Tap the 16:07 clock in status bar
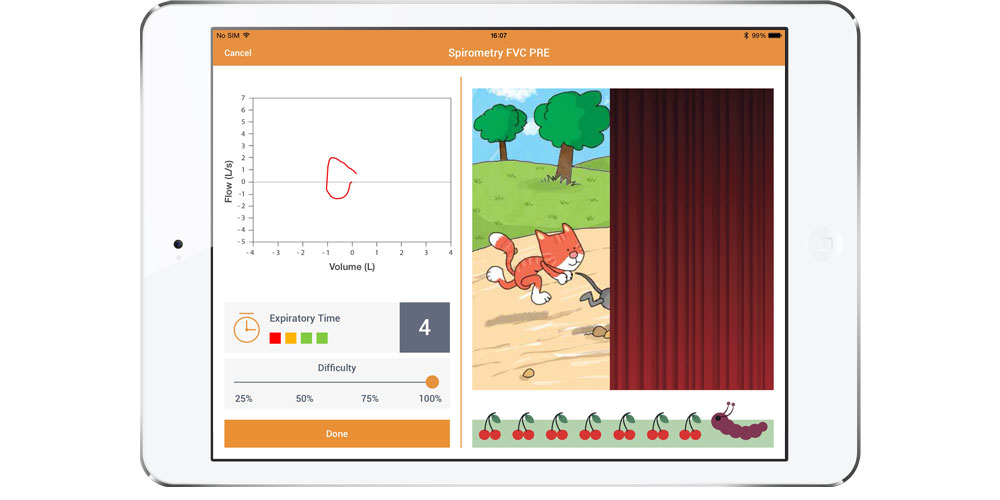 (499, 36)
